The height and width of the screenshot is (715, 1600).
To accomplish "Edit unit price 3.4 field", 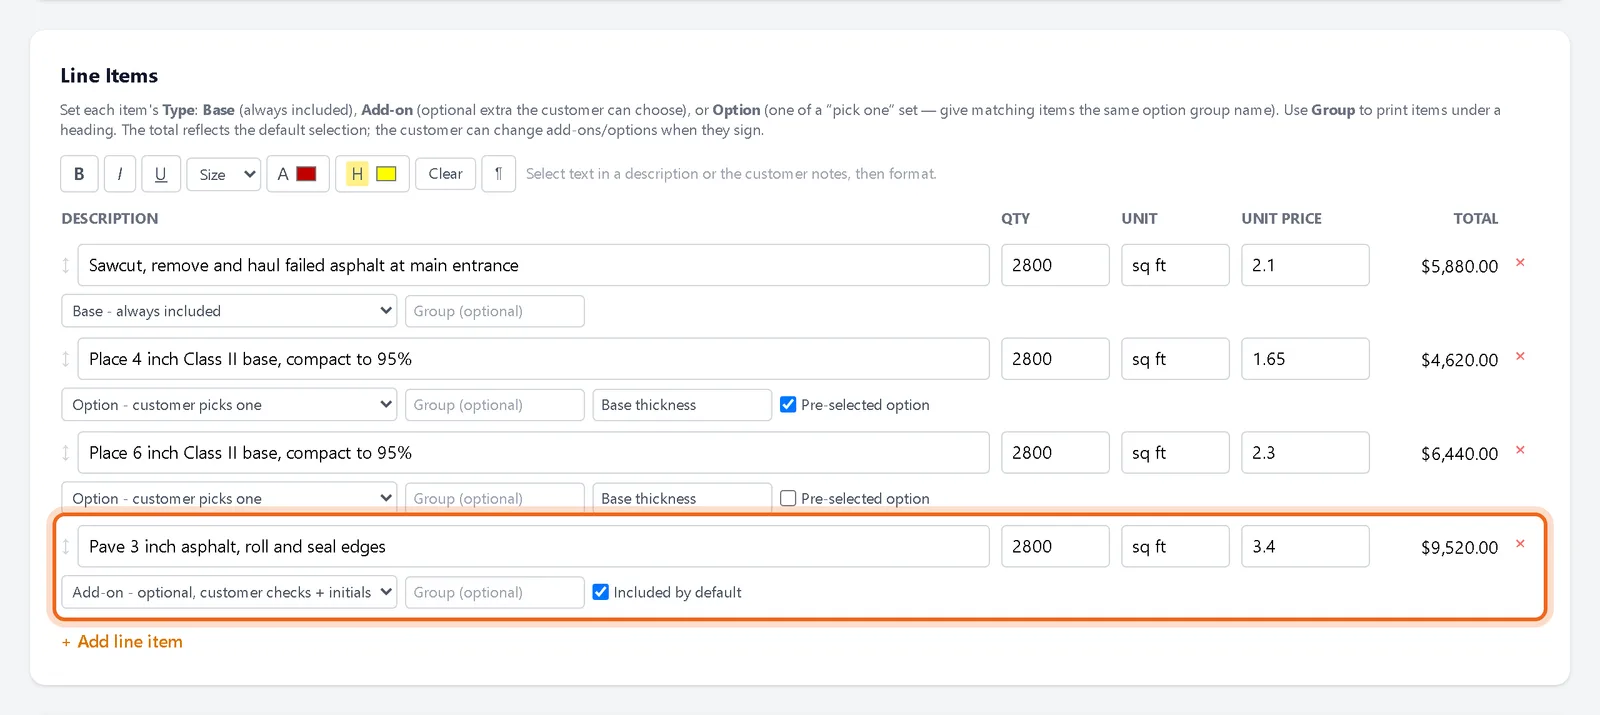I will click(1305, 547).
